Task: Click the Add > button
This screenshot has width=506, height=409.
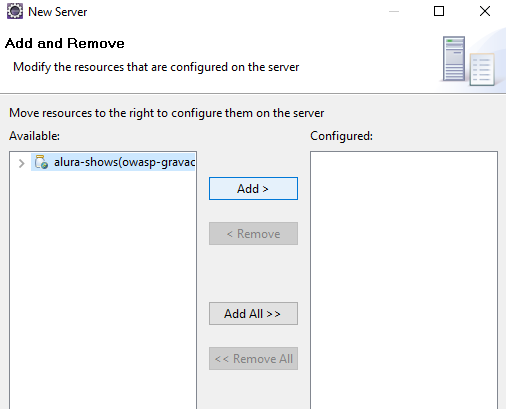Action: pyautogui.click(x=253, y=189)
